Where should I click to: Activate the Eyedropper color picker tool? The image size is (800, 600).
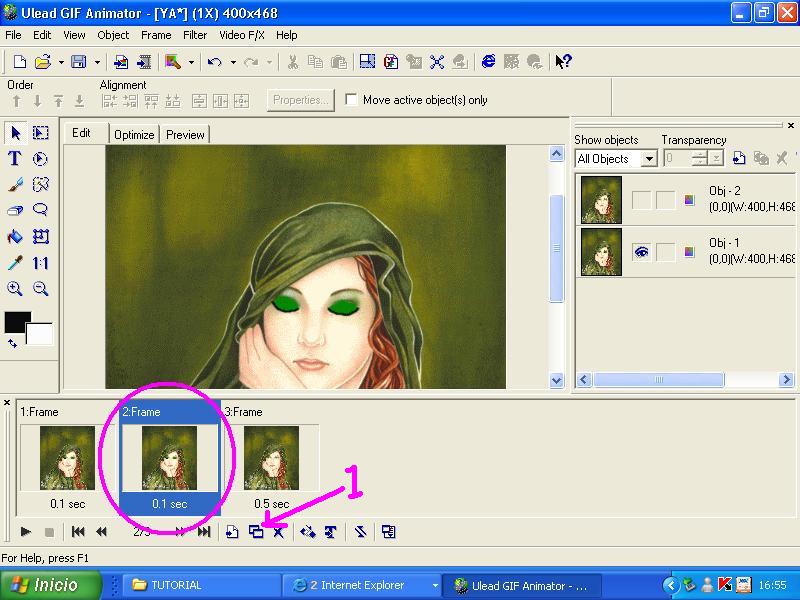16,263
